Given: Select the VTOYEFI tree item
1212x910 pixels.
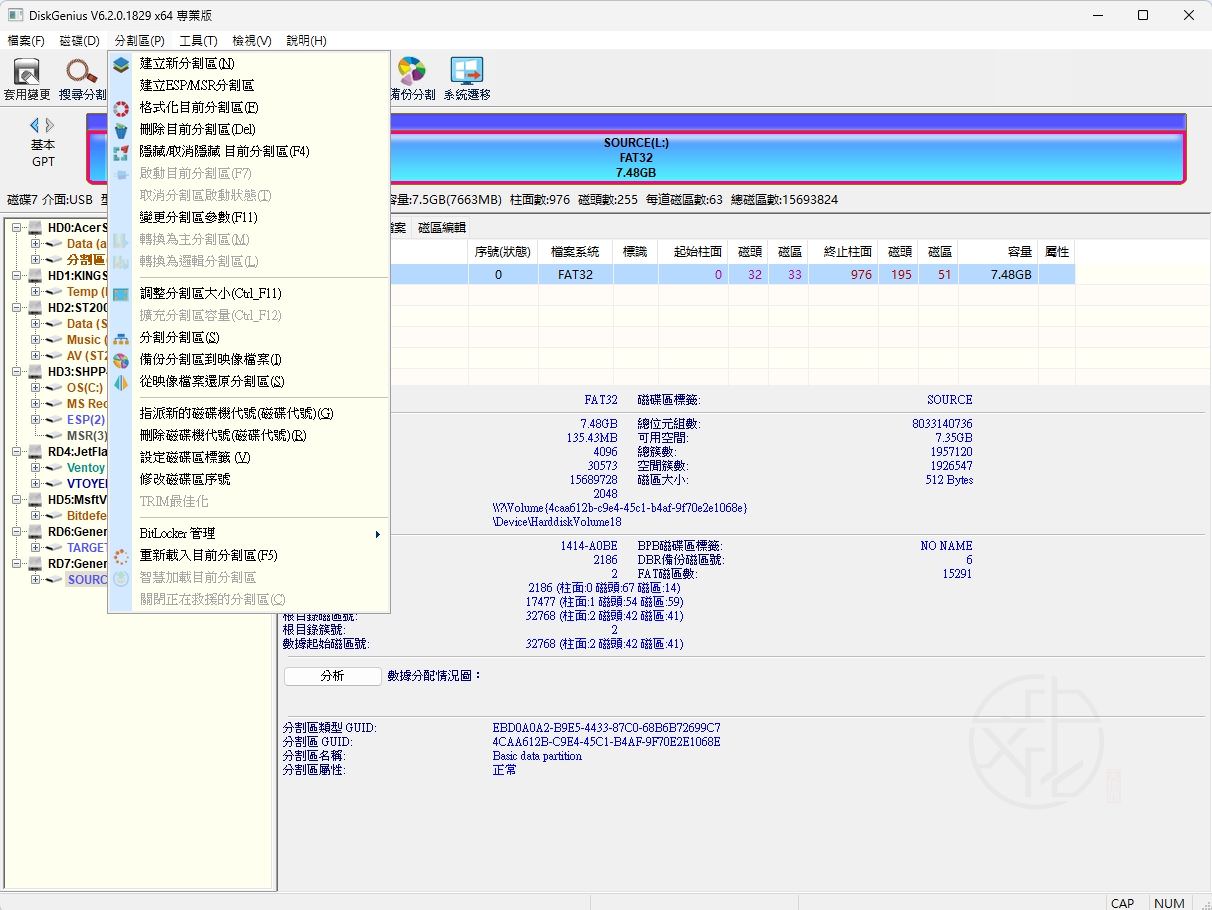Looking at the screenshot, I should (x=87, y=484).
